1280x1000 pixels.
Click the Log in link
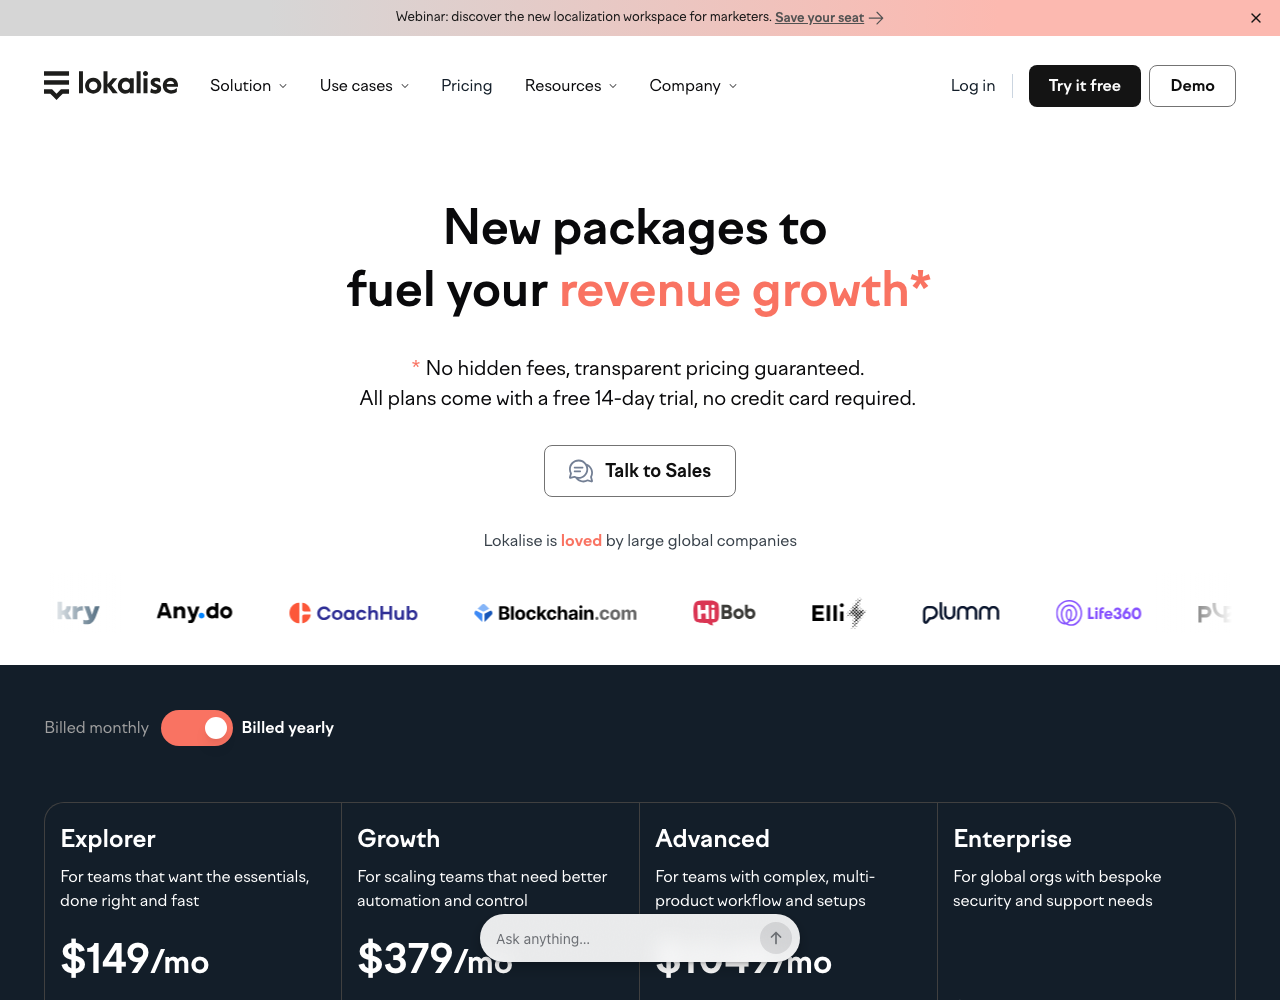click(x=973, y=86)
